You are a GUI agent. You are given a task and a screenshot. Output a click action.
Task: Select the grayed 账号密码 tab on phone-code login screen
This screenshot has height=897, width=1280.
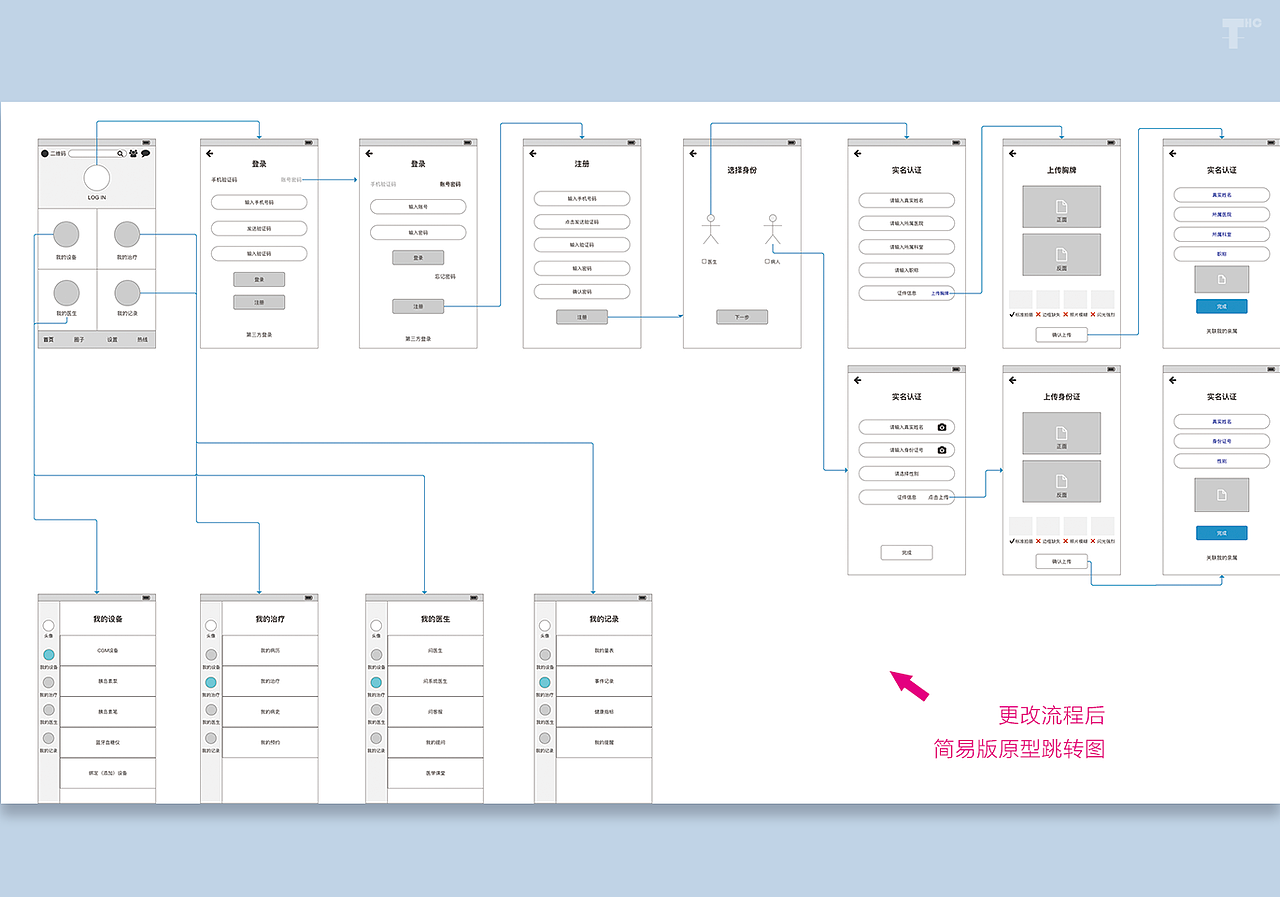tap(291, 180)
